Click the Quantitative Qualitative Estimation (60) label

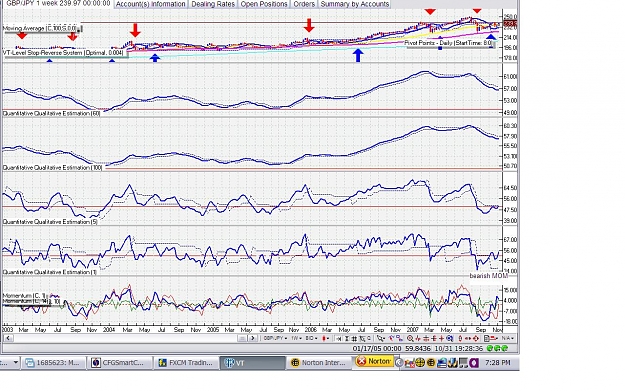click(x=51, y=114)
